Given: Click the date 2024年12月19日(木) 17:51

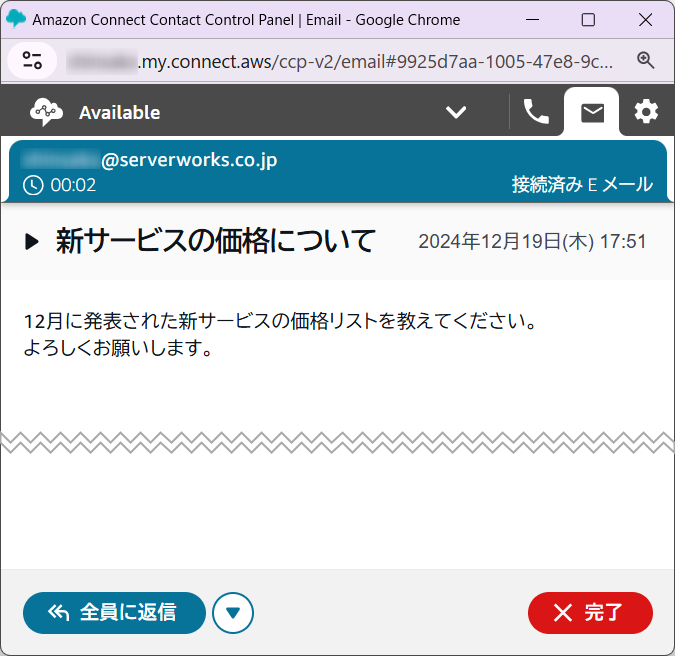Looking at the screenshot, I should click(532, 241).
